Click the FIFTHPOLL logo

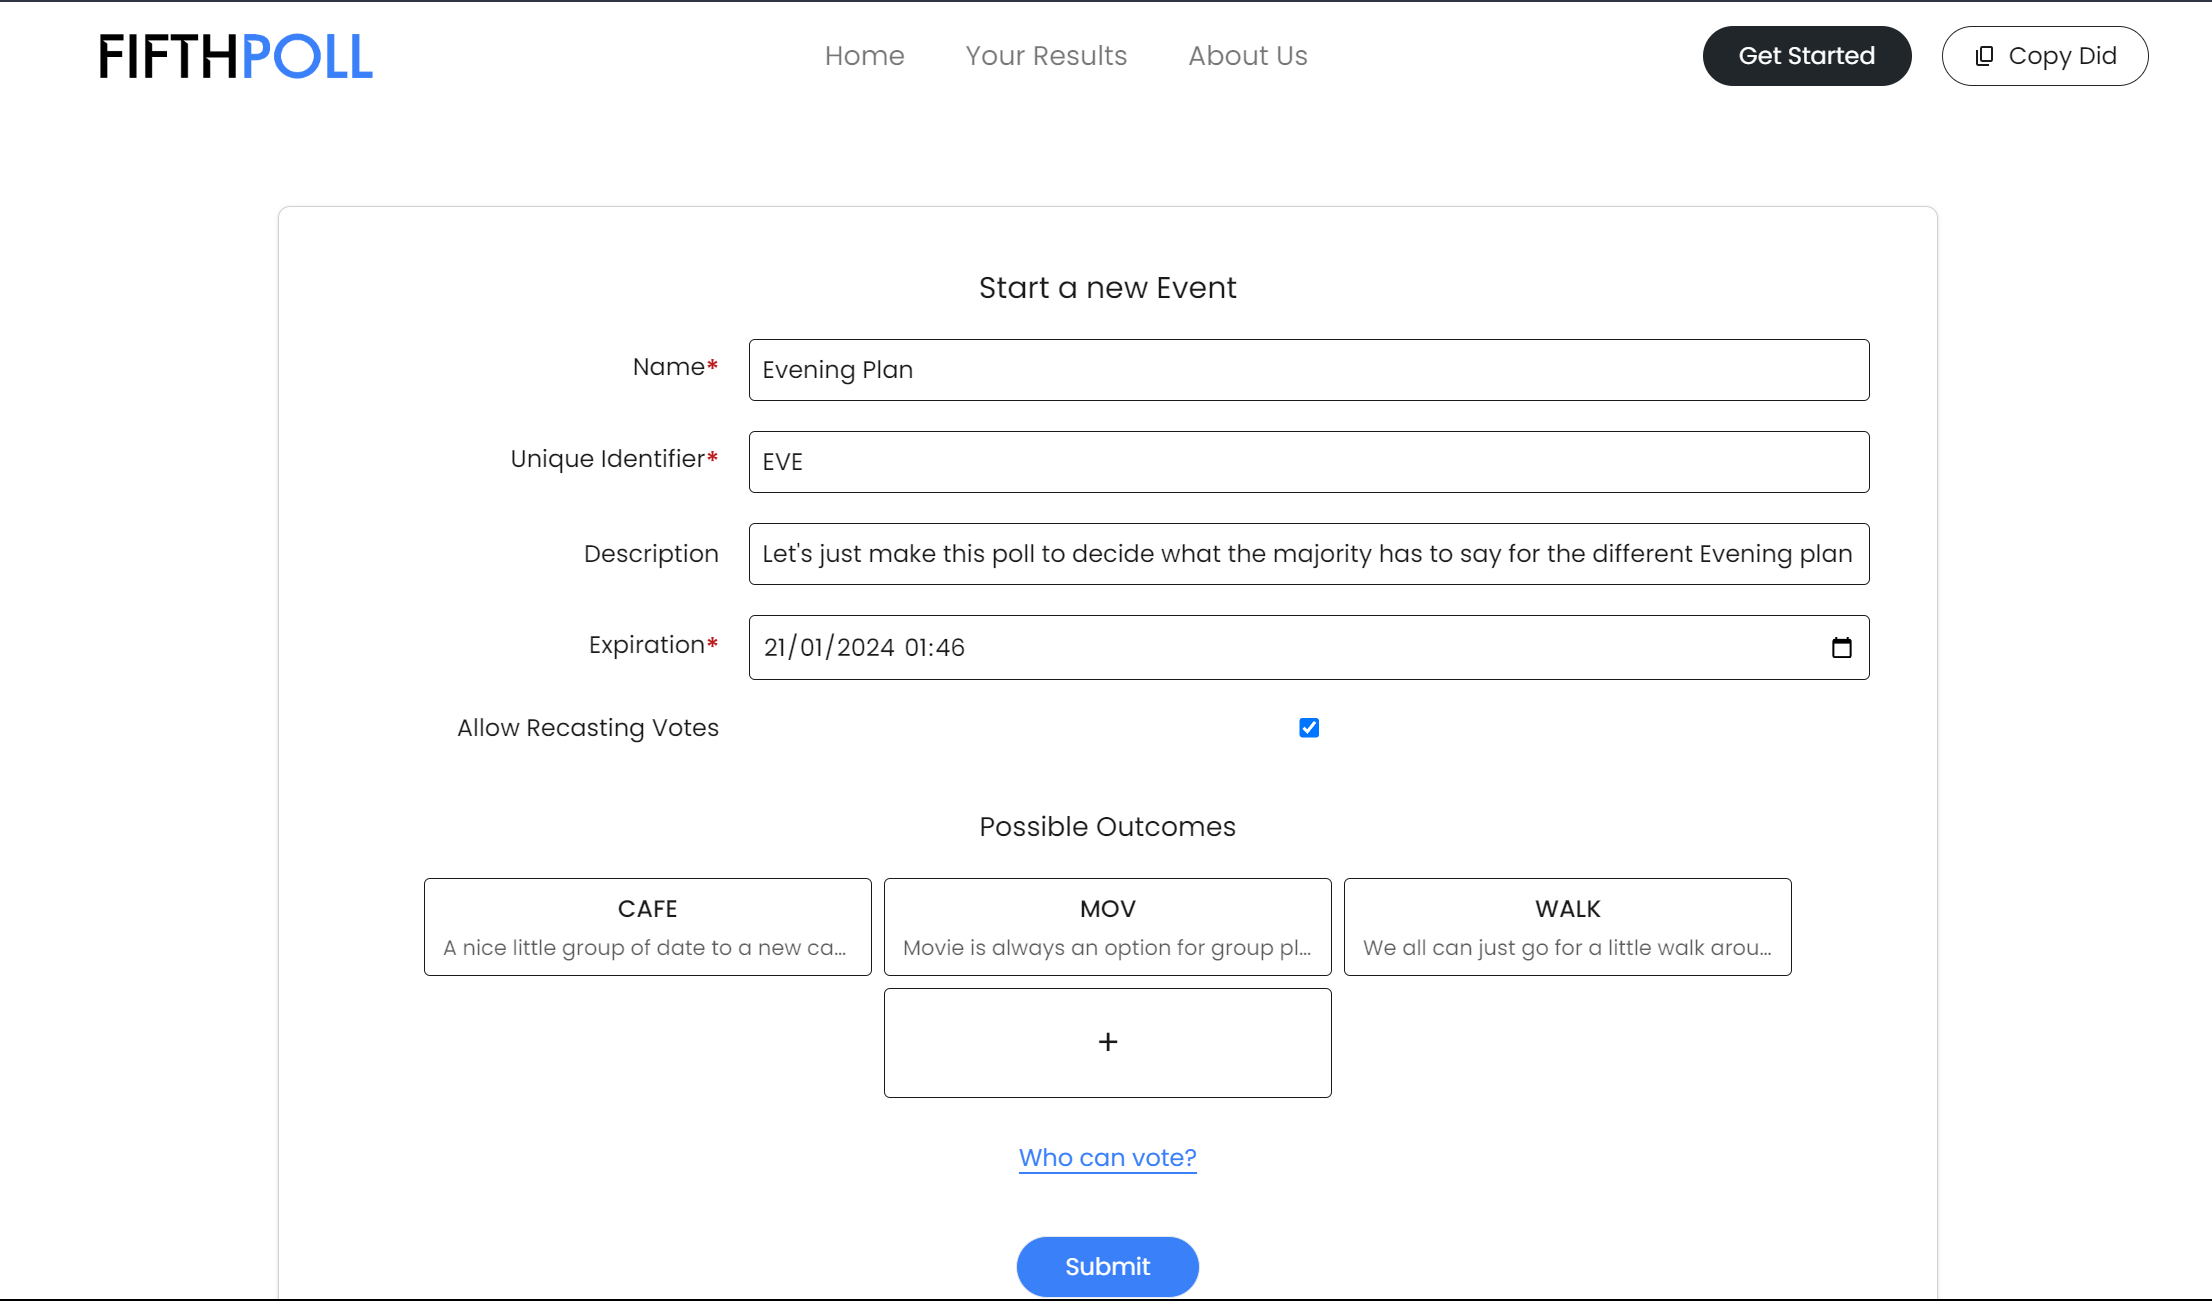pos(236,56)
